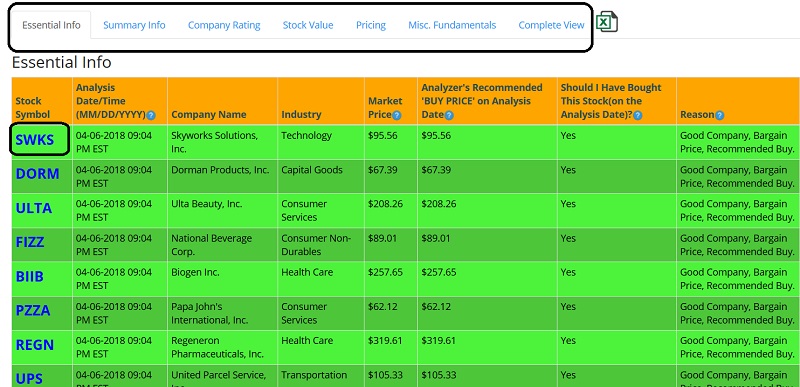Open the SWKS stock symbol link
800x387 pixels.
pos(35,139)
